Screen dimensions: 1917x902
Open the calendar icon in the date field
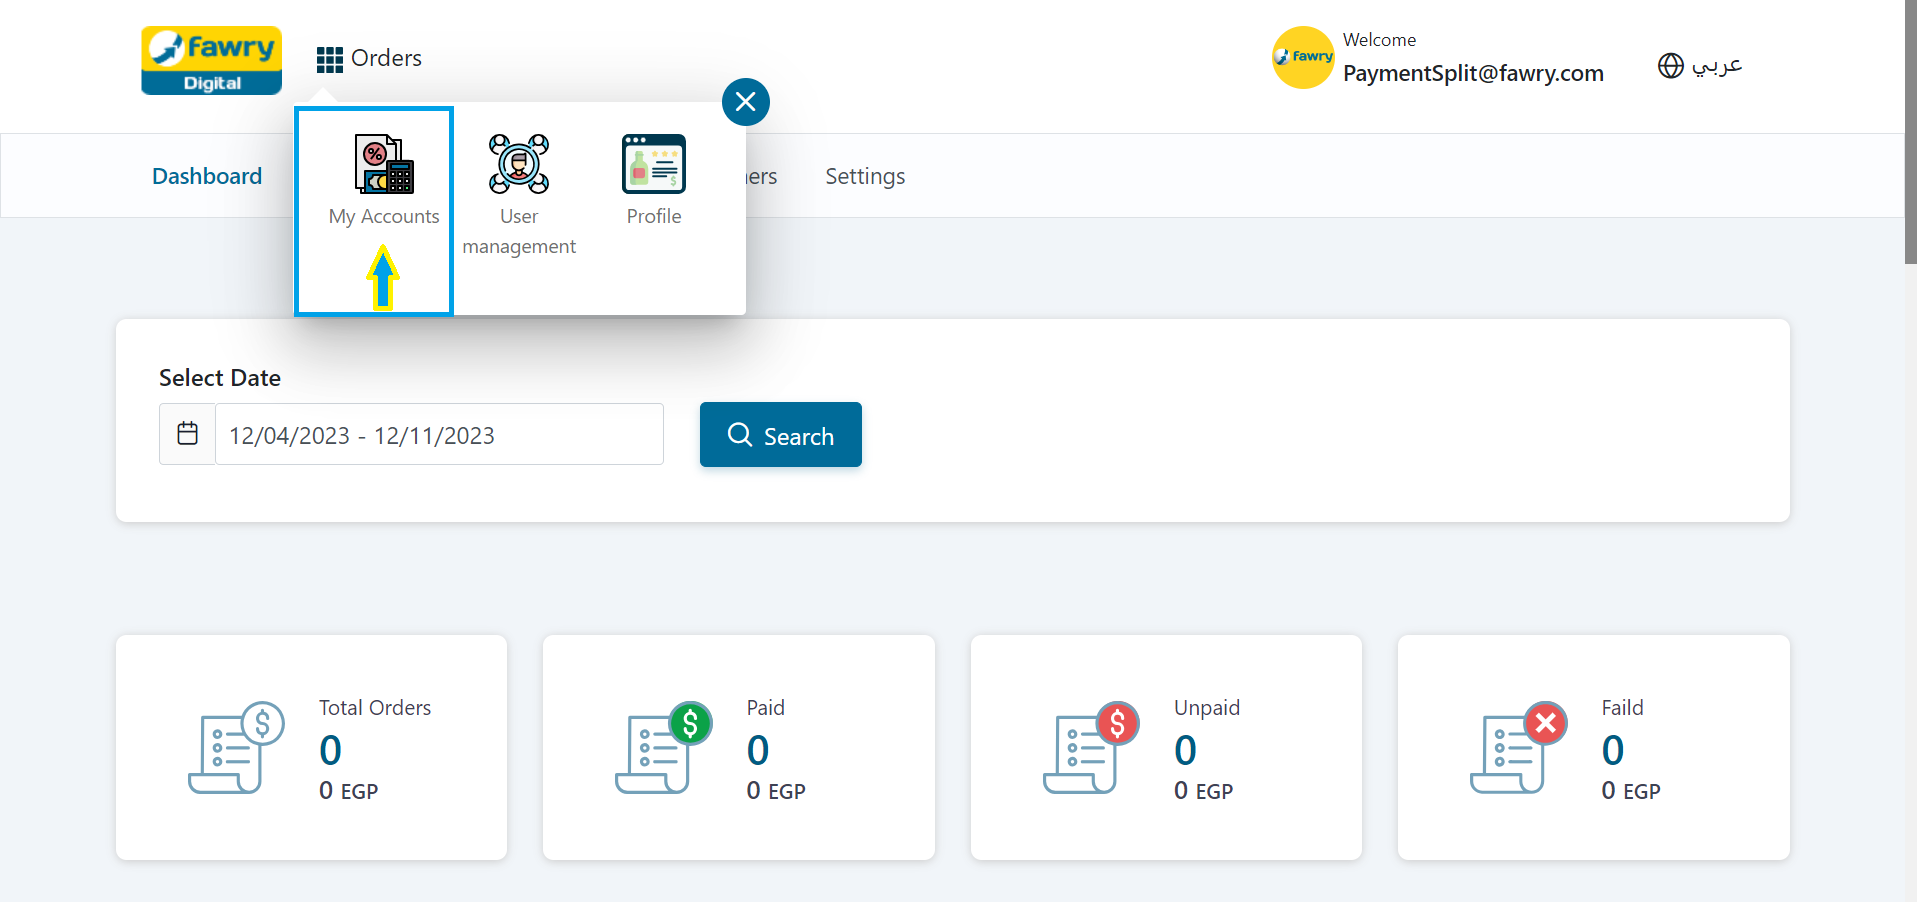point(187,434)
